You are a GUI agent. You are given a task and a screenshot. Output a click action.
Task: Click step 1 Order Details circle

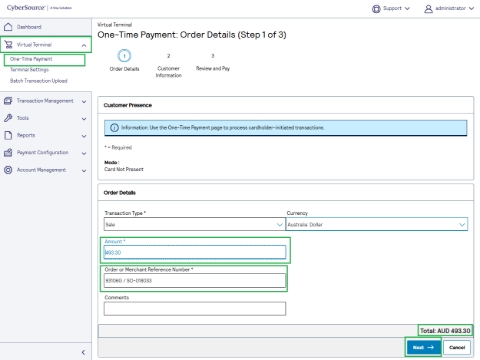pos(124,56)
